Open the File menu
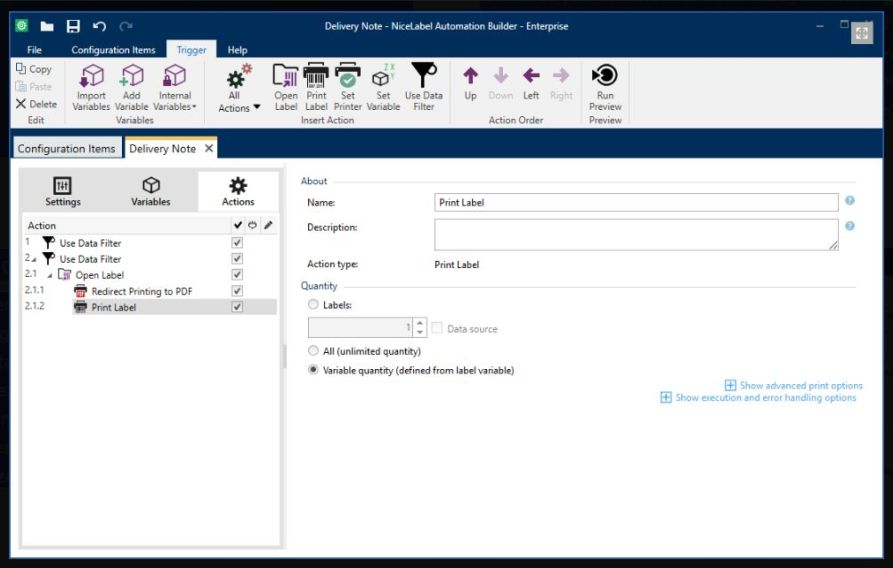Image resolution: width=893 pixels, height=568 pixels. tap(34, 50)
